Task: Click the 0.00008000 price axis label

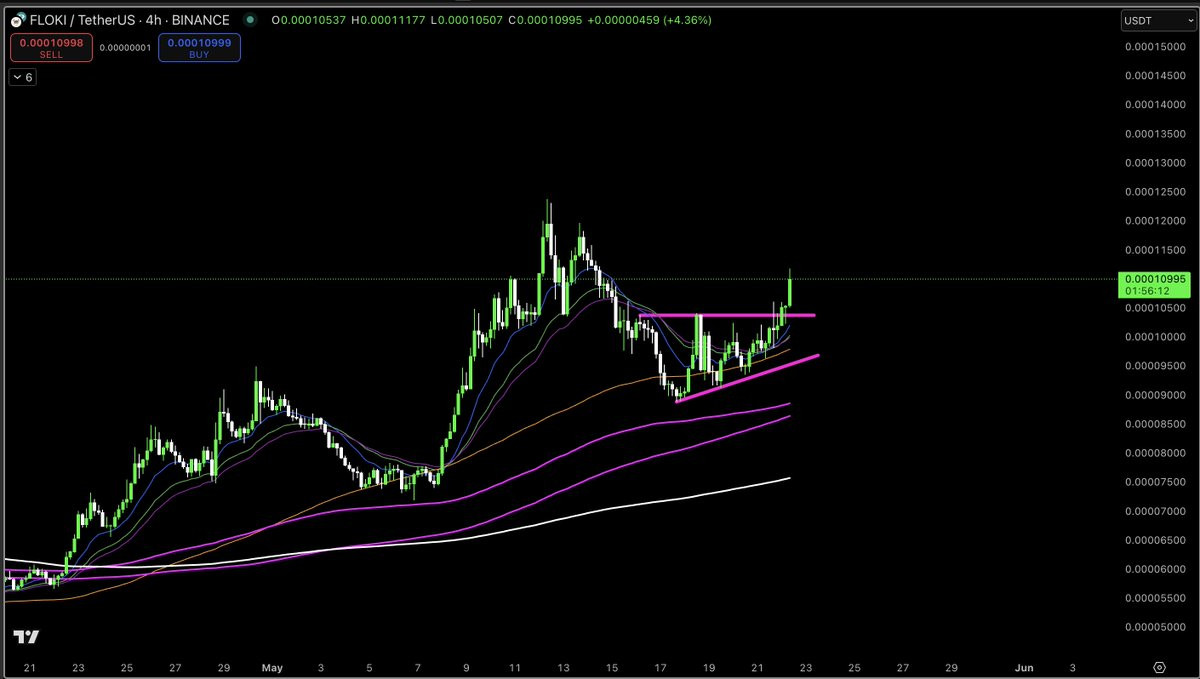Action: (1155, 453)
